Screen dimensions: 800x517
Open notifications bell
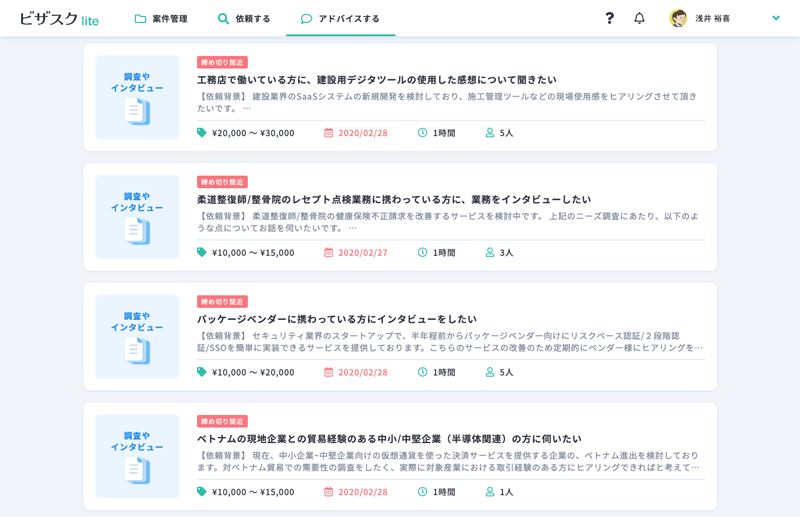point(639,18)
